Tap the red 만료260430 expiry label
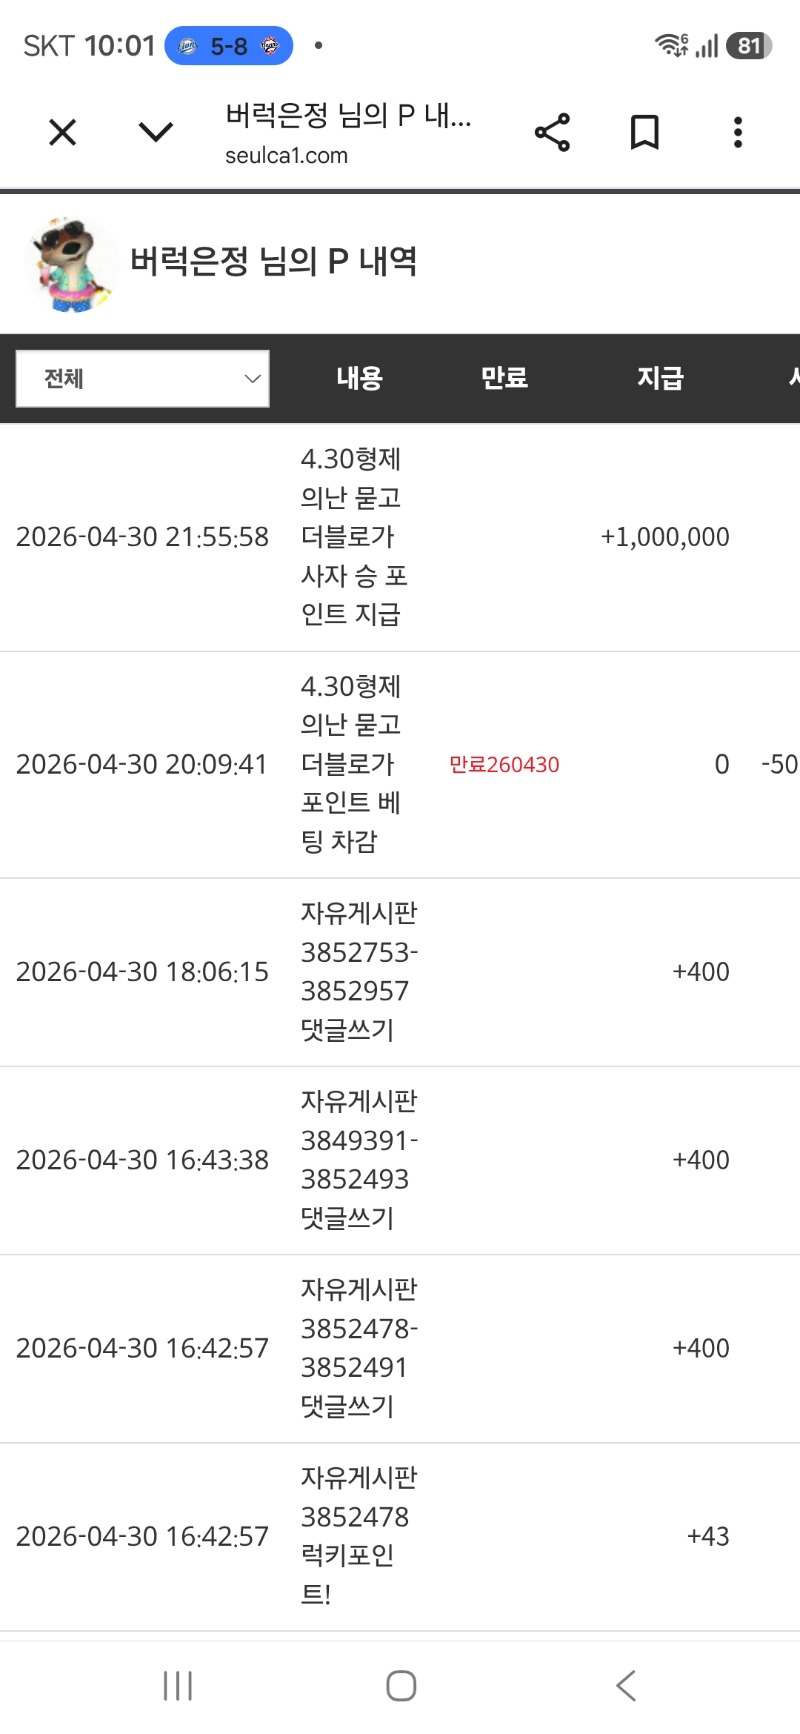800x1734 pixels. [x=504, y=765]
